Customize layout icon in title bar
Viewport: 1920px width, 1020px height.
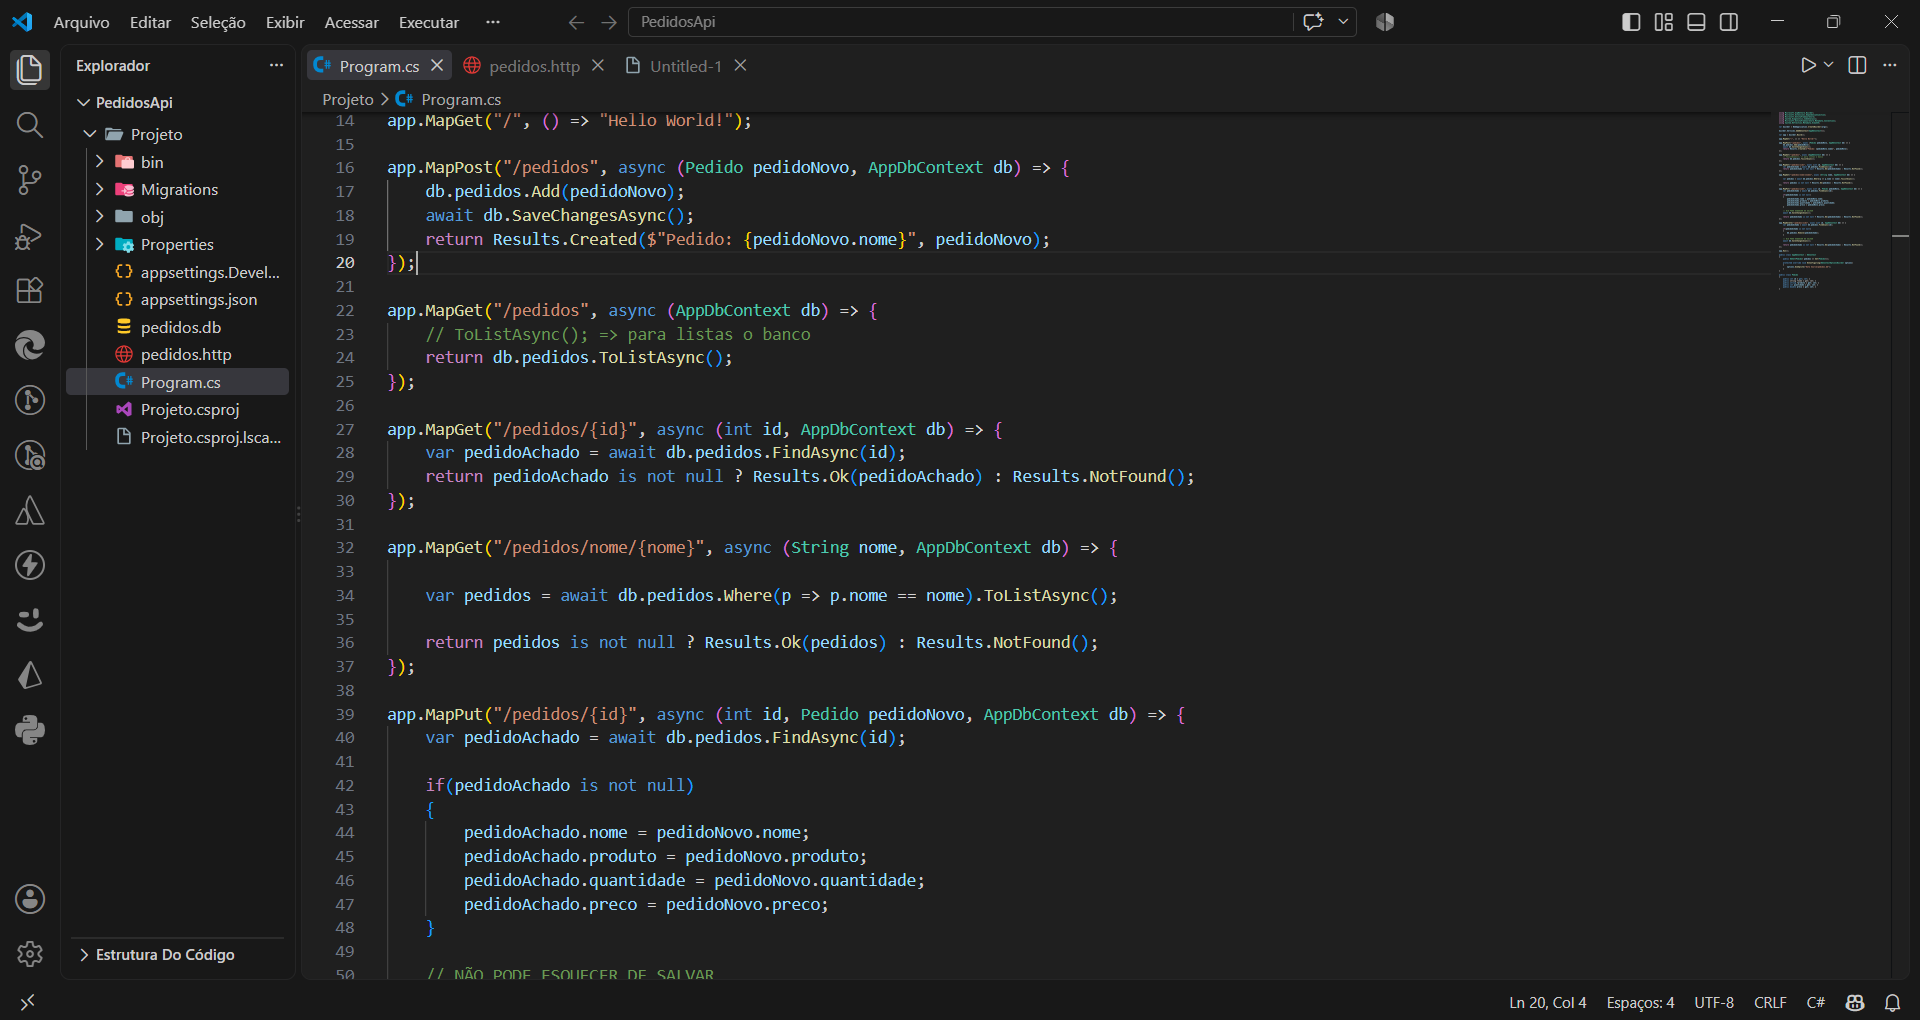[1663, 22]
